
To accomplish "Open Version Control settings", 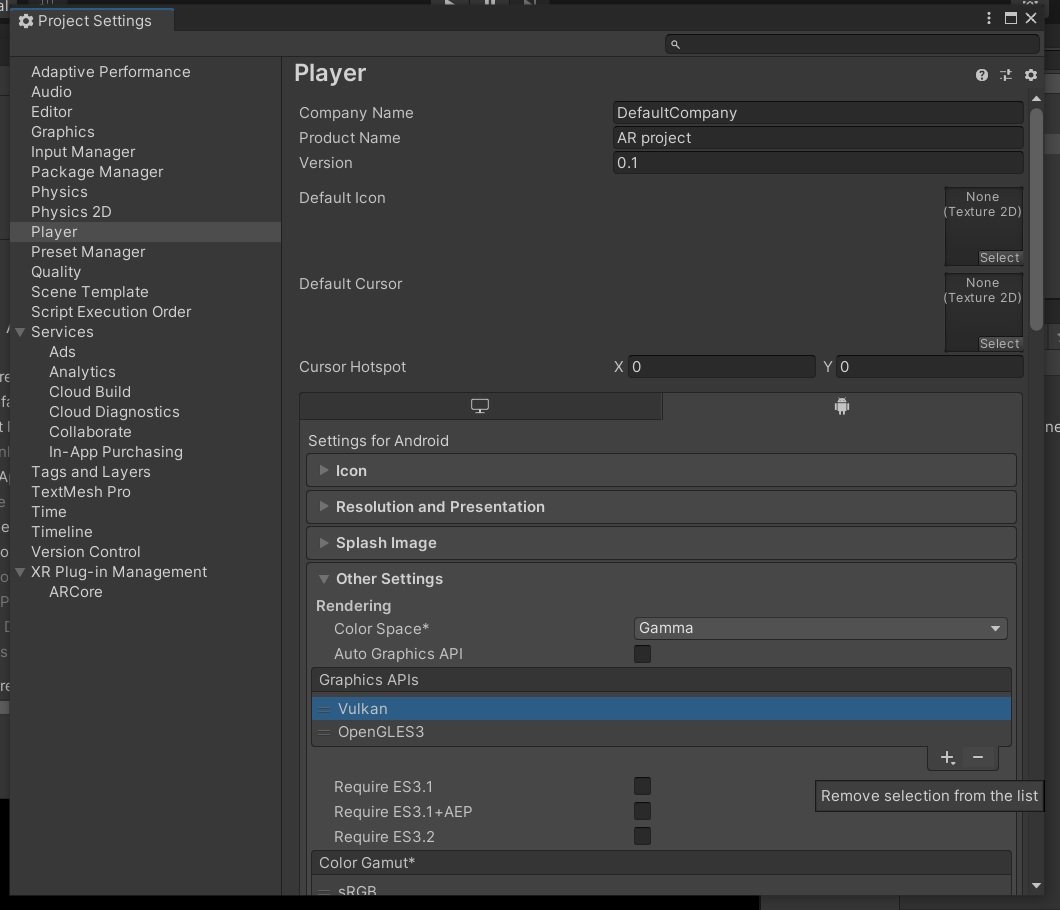I will (86, 552).
